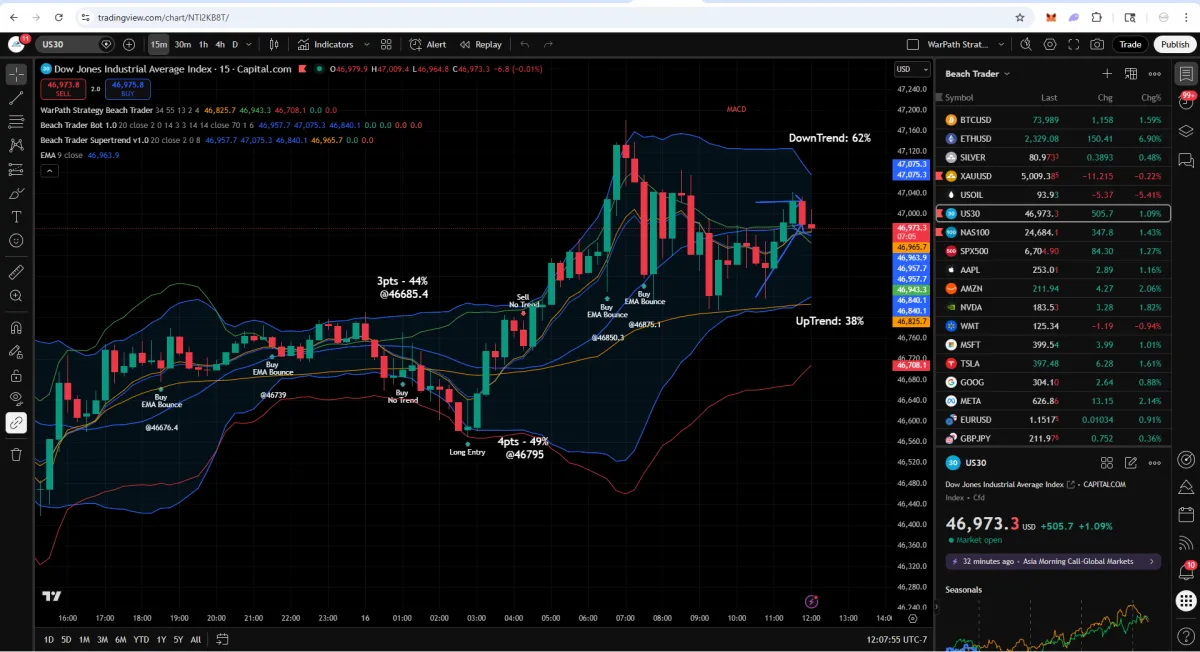Open the quick search icon
Screen dimensions: 1200x652
pos(1025,44)
